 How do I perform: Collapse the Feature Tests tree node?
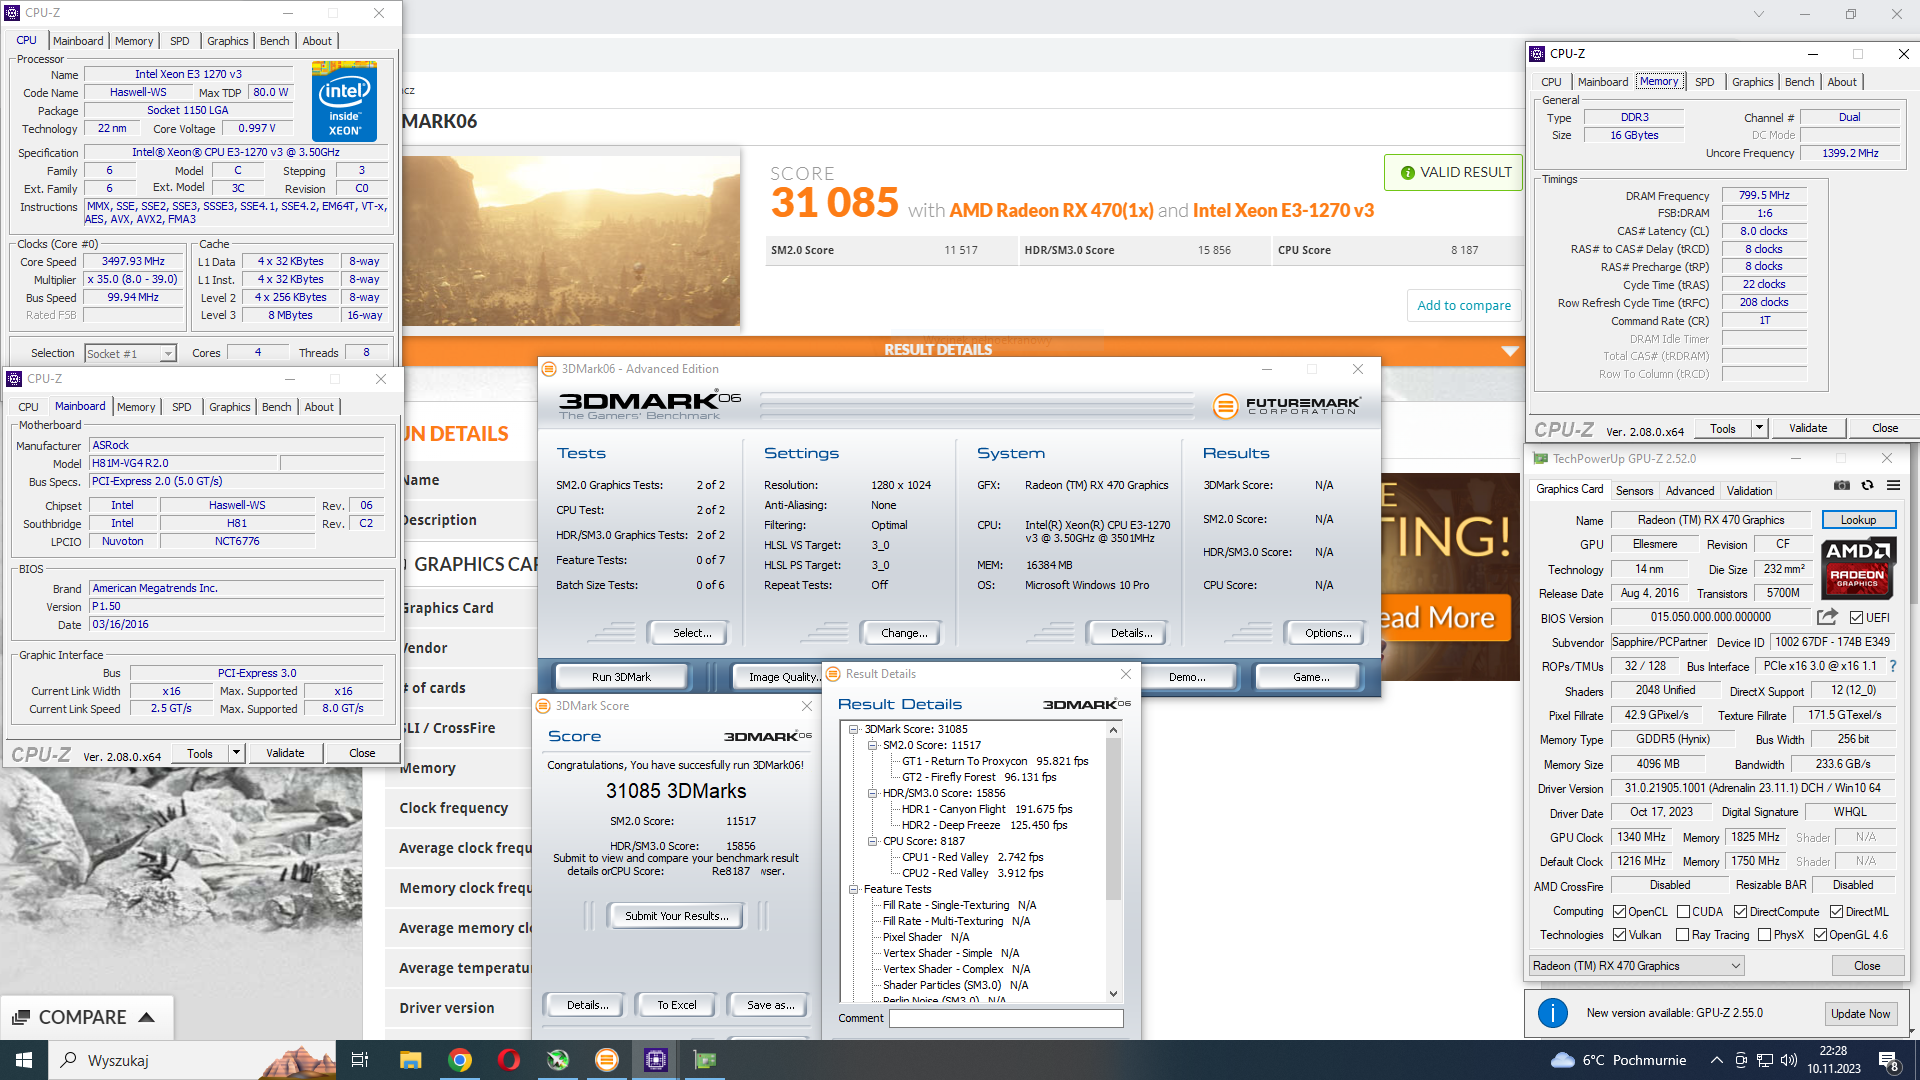tap(854, 889)
